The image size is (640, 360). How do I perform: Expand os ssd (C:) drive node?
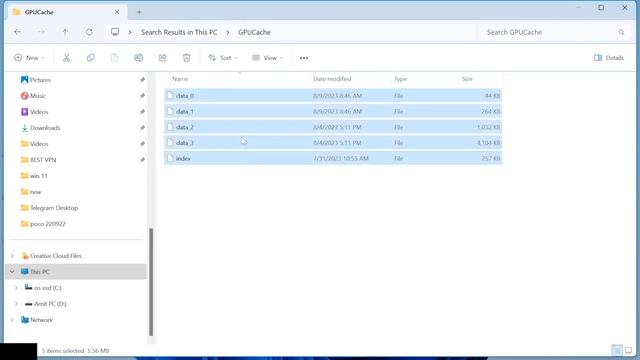point(16,288)
